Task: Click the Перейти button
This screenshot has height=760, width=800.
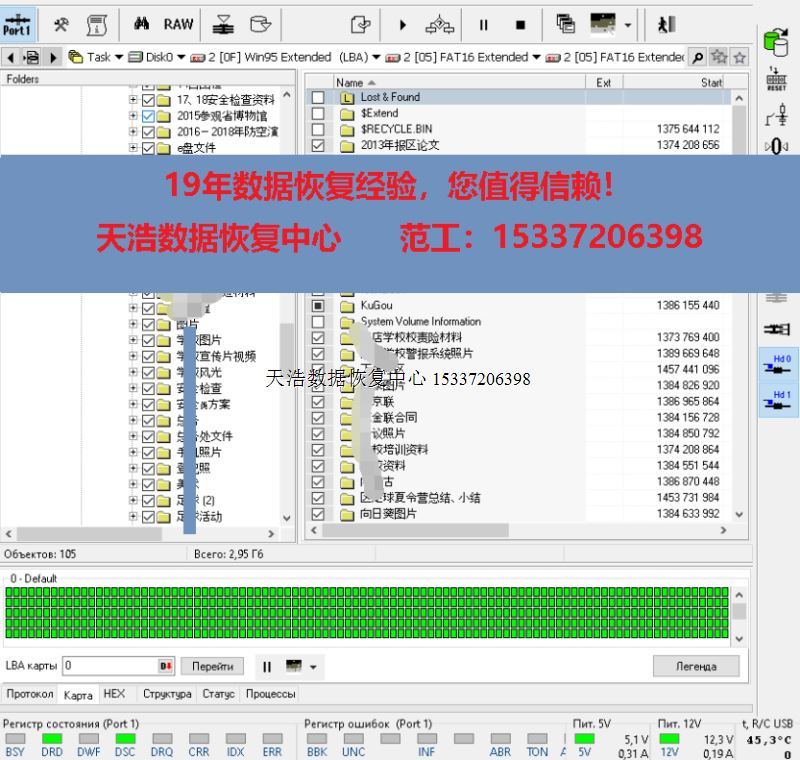Action: 212,666
